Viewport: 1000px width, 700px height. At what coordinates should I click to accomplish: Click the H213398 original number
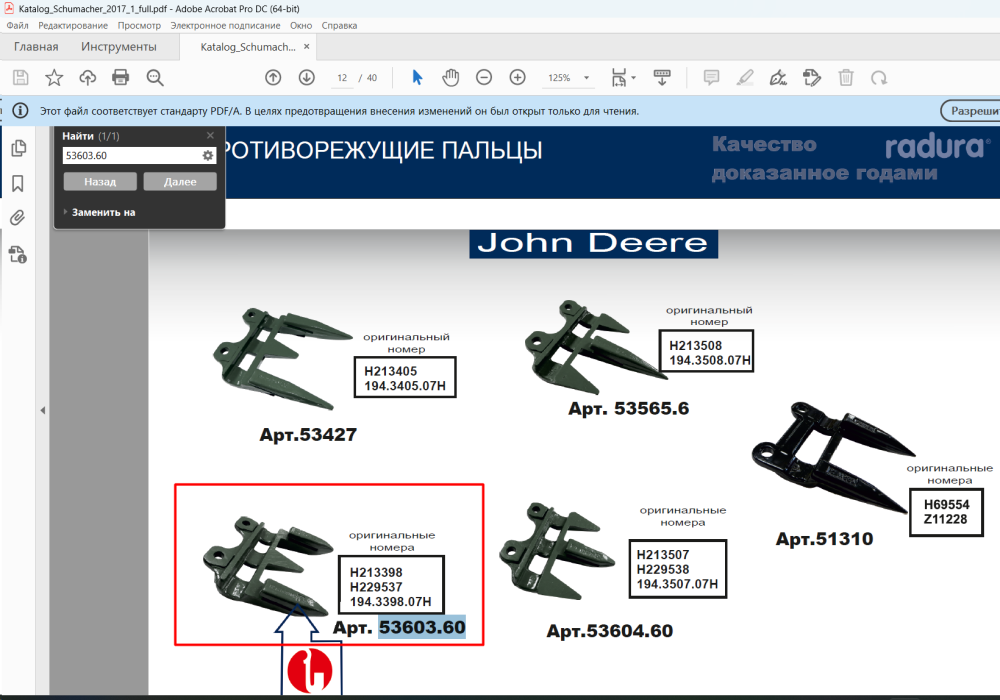pos(376,572)
